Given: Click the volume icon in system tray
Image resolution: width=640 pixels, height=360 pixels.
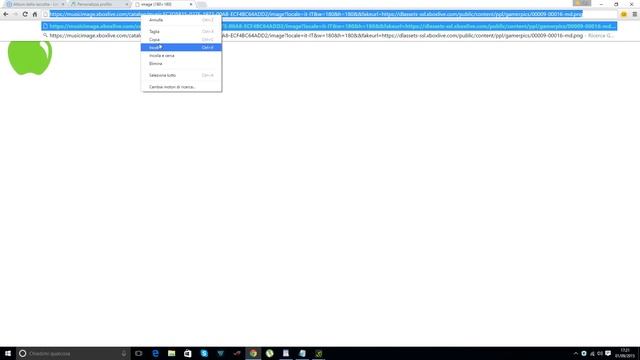Looking at the screenshot, I should 600,353.
